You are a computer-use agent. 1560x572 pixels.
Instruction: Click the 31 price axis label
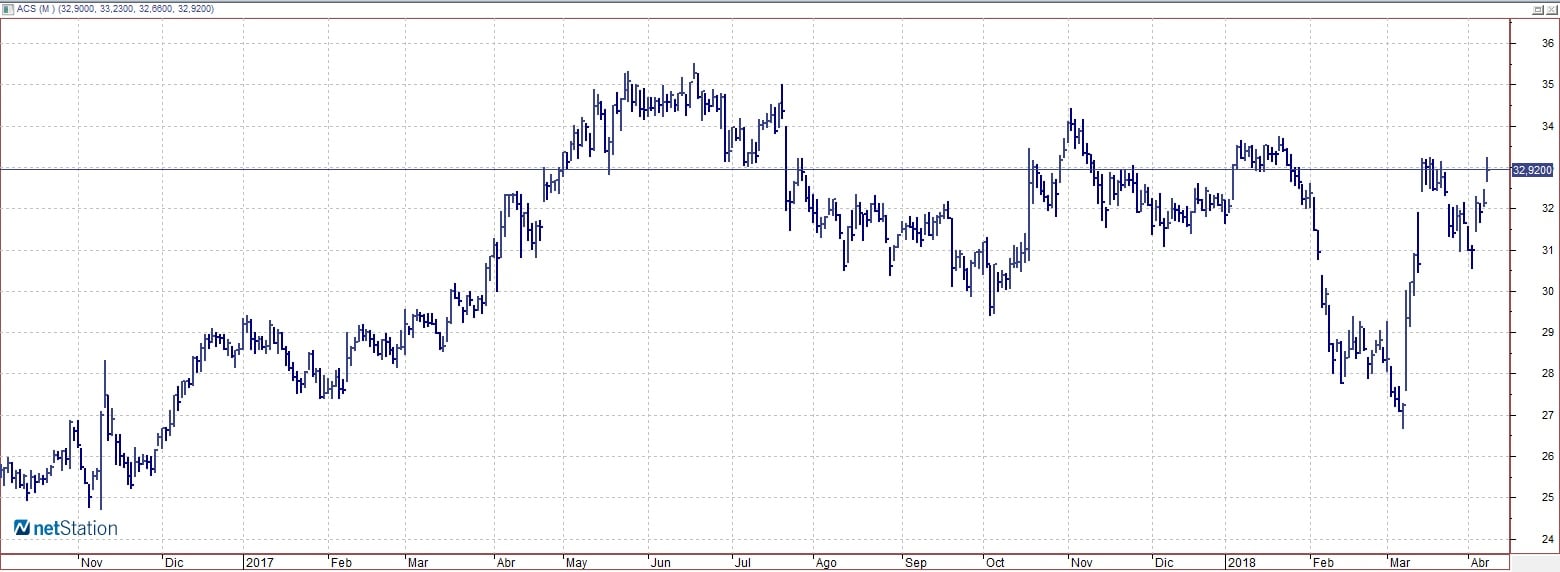pos(1546,250)
